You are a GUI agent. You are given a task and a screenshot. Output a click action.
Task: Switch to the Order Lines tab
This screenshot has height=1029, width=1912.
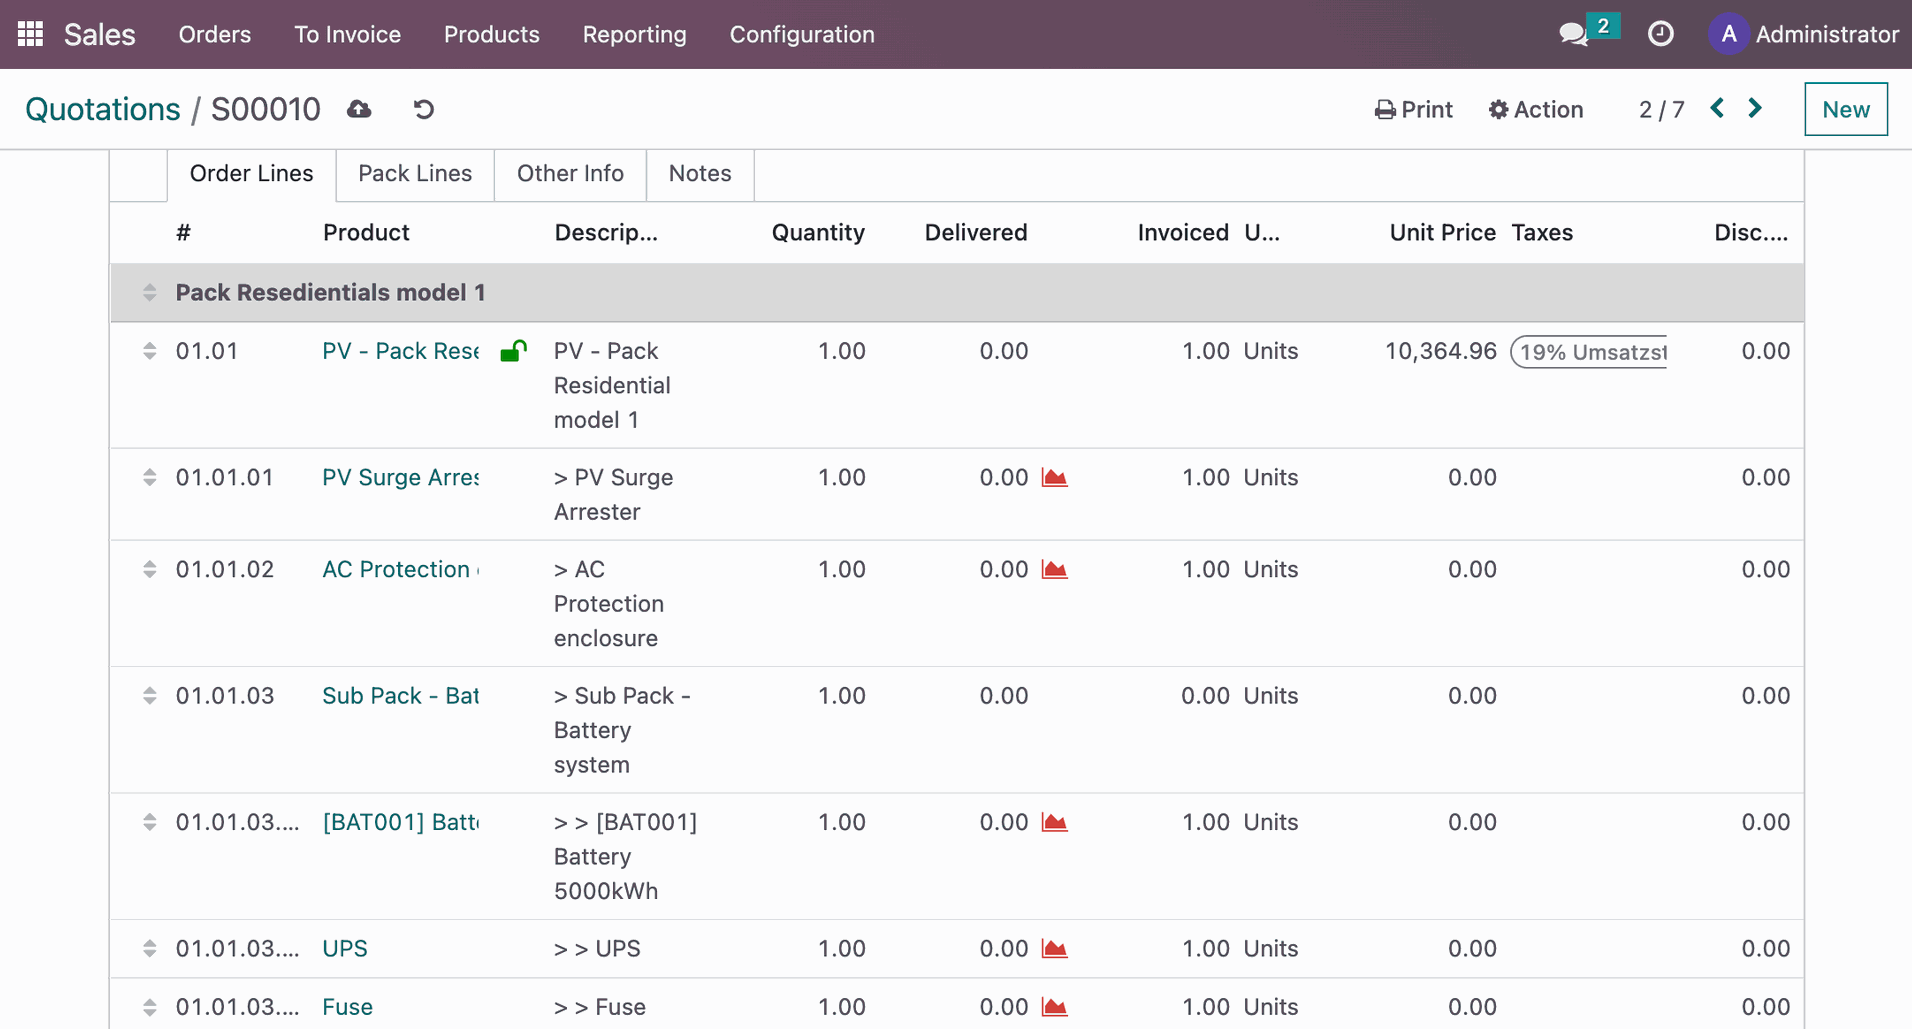coord(251,174)
